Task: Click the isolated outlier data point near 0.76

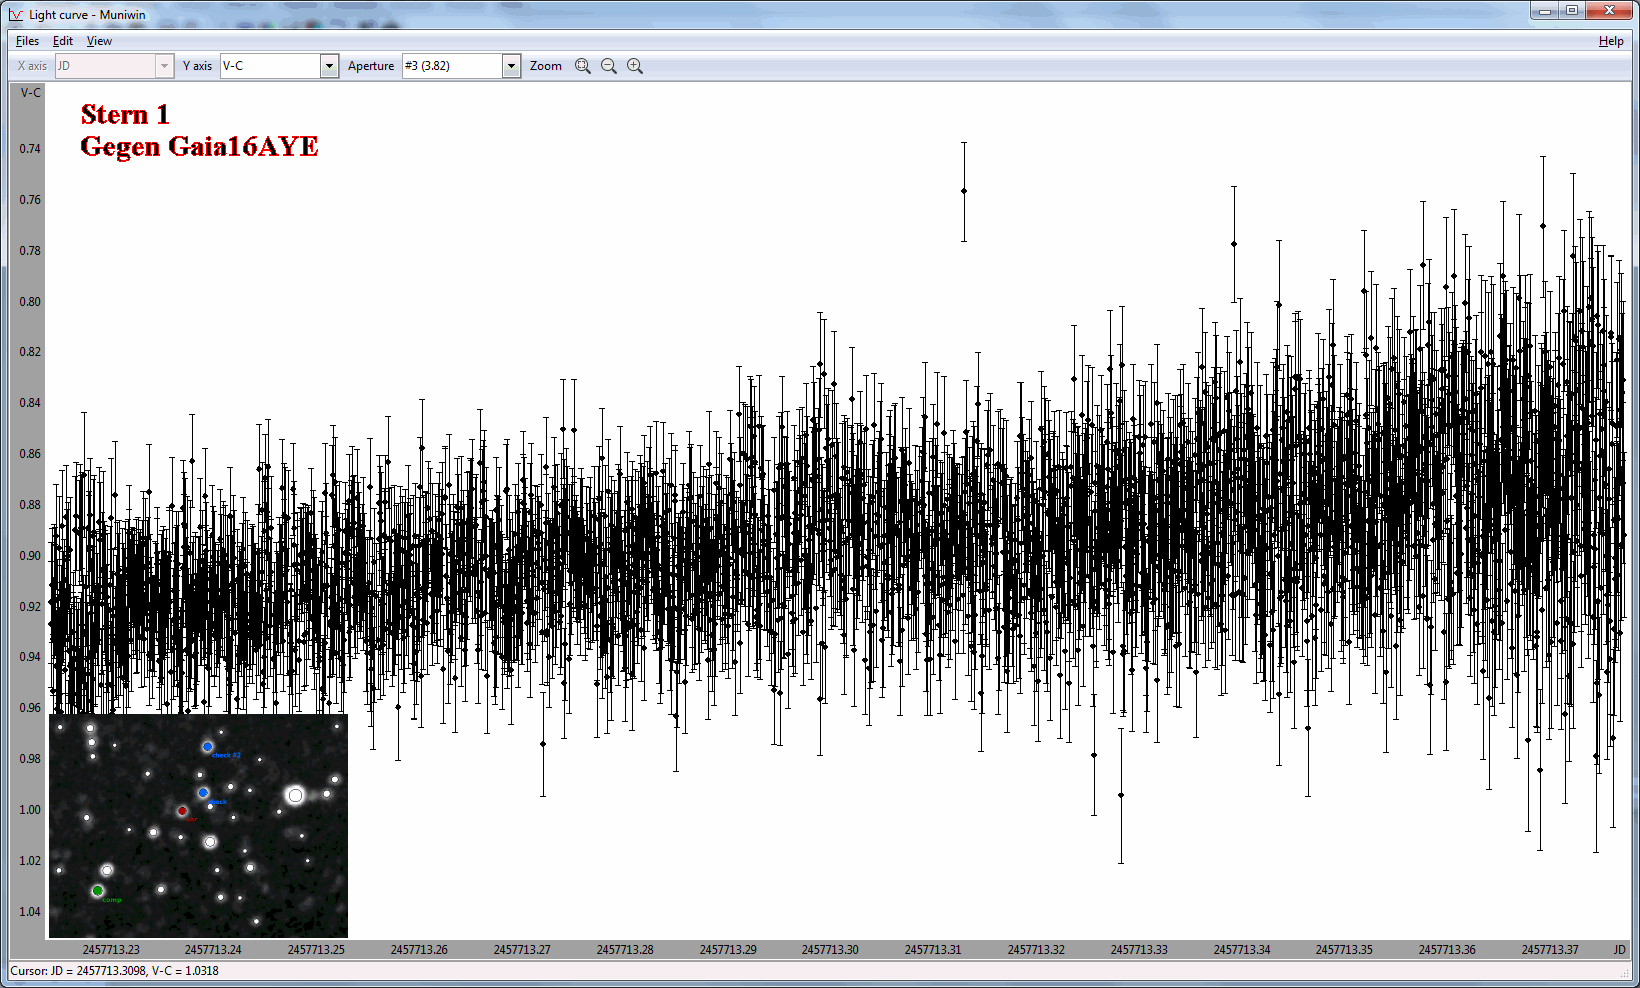Action: point(964,191)
